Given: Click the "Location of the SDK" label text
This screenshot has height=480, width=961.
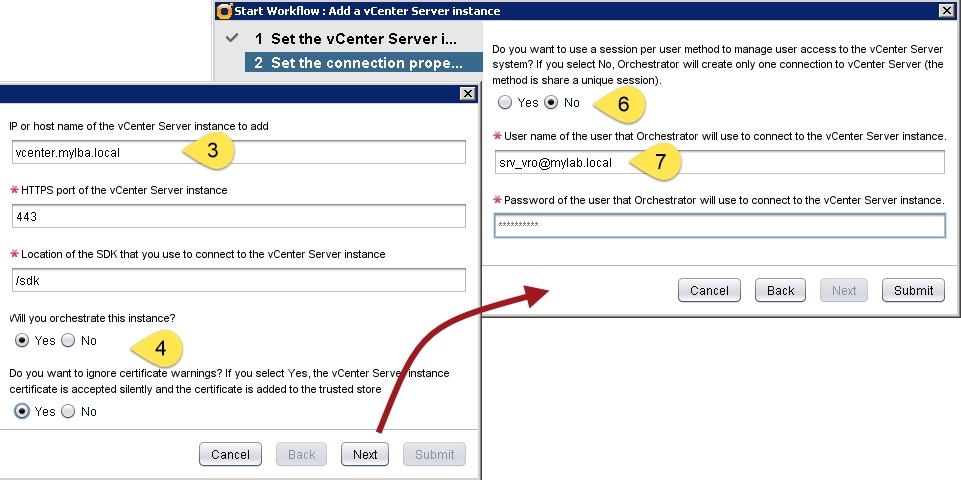Looking at the screenshot, I should [203, 254].
